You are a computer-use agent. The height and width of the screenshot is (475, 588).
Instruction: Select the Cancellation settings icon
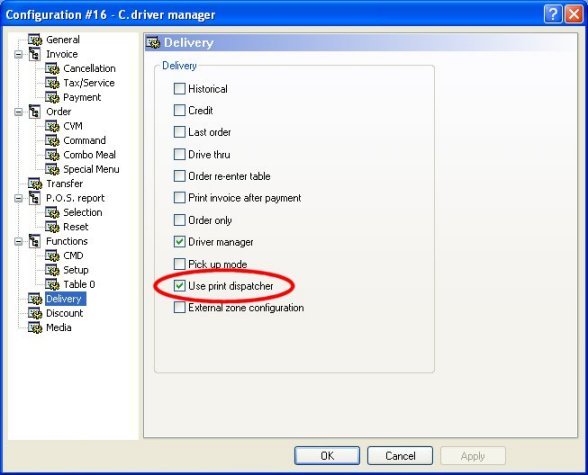[x=52, y=69]
